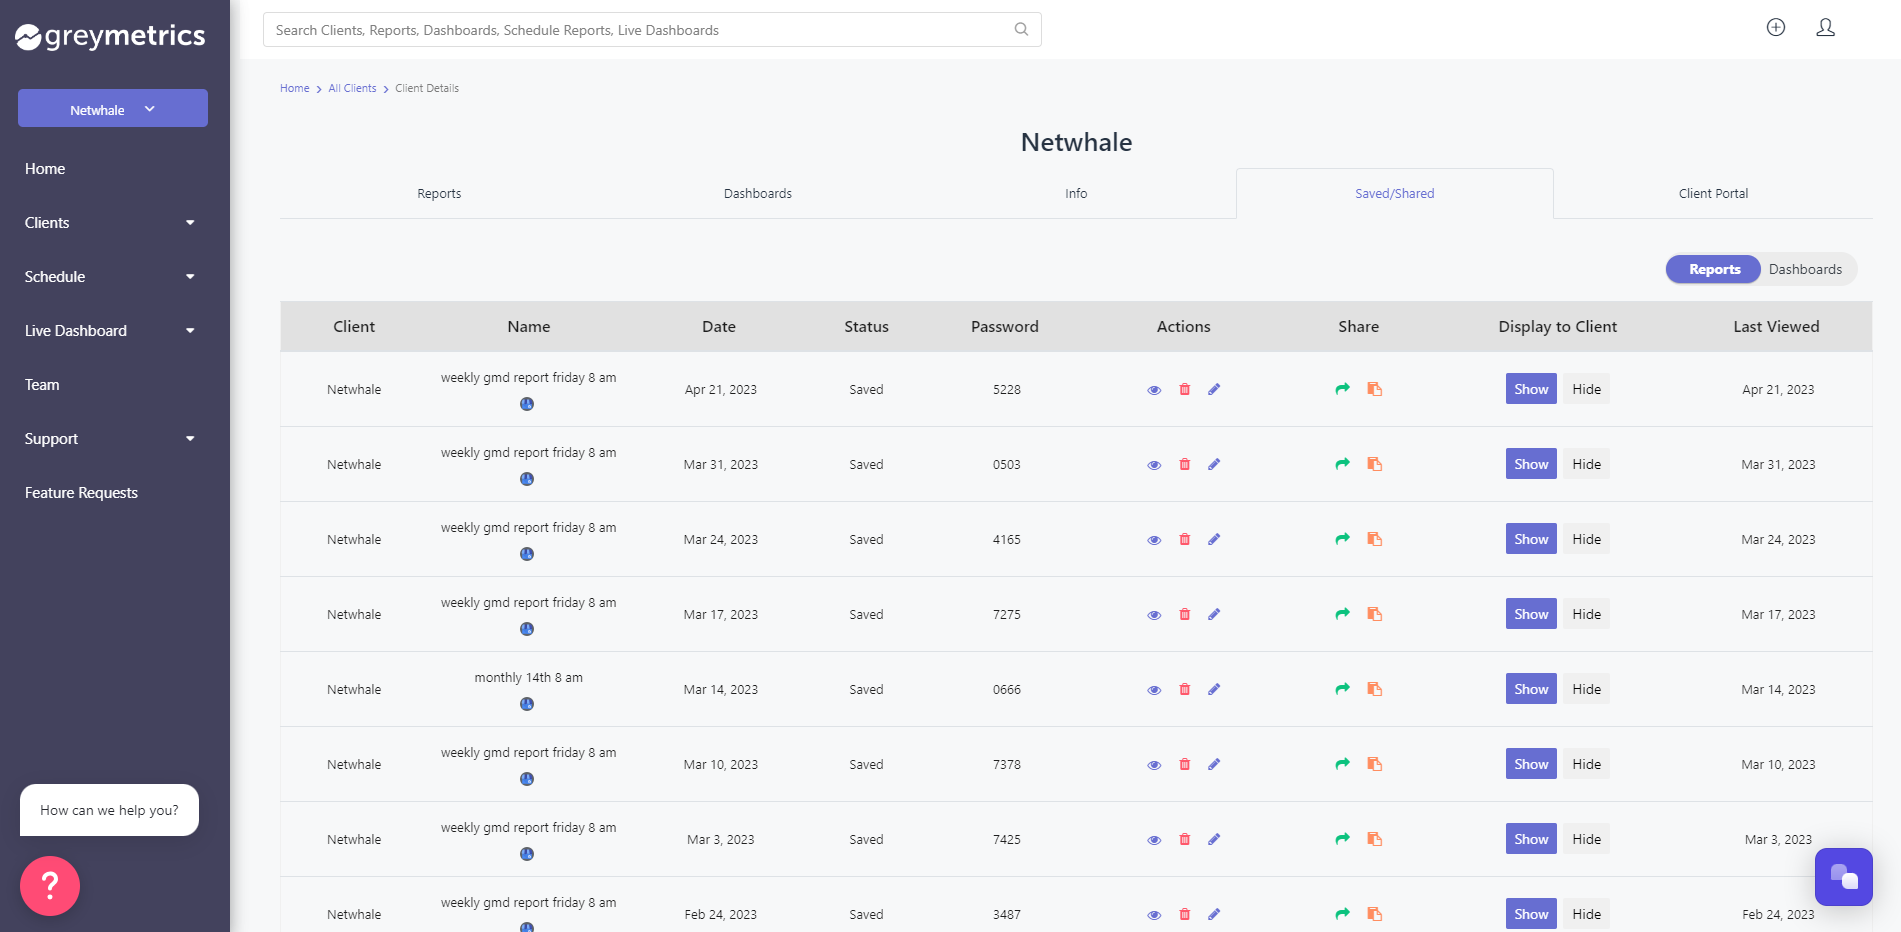Open the red question mark help button
The width and height of the screenshot is (1901, 932).
(x=50, y=885)
